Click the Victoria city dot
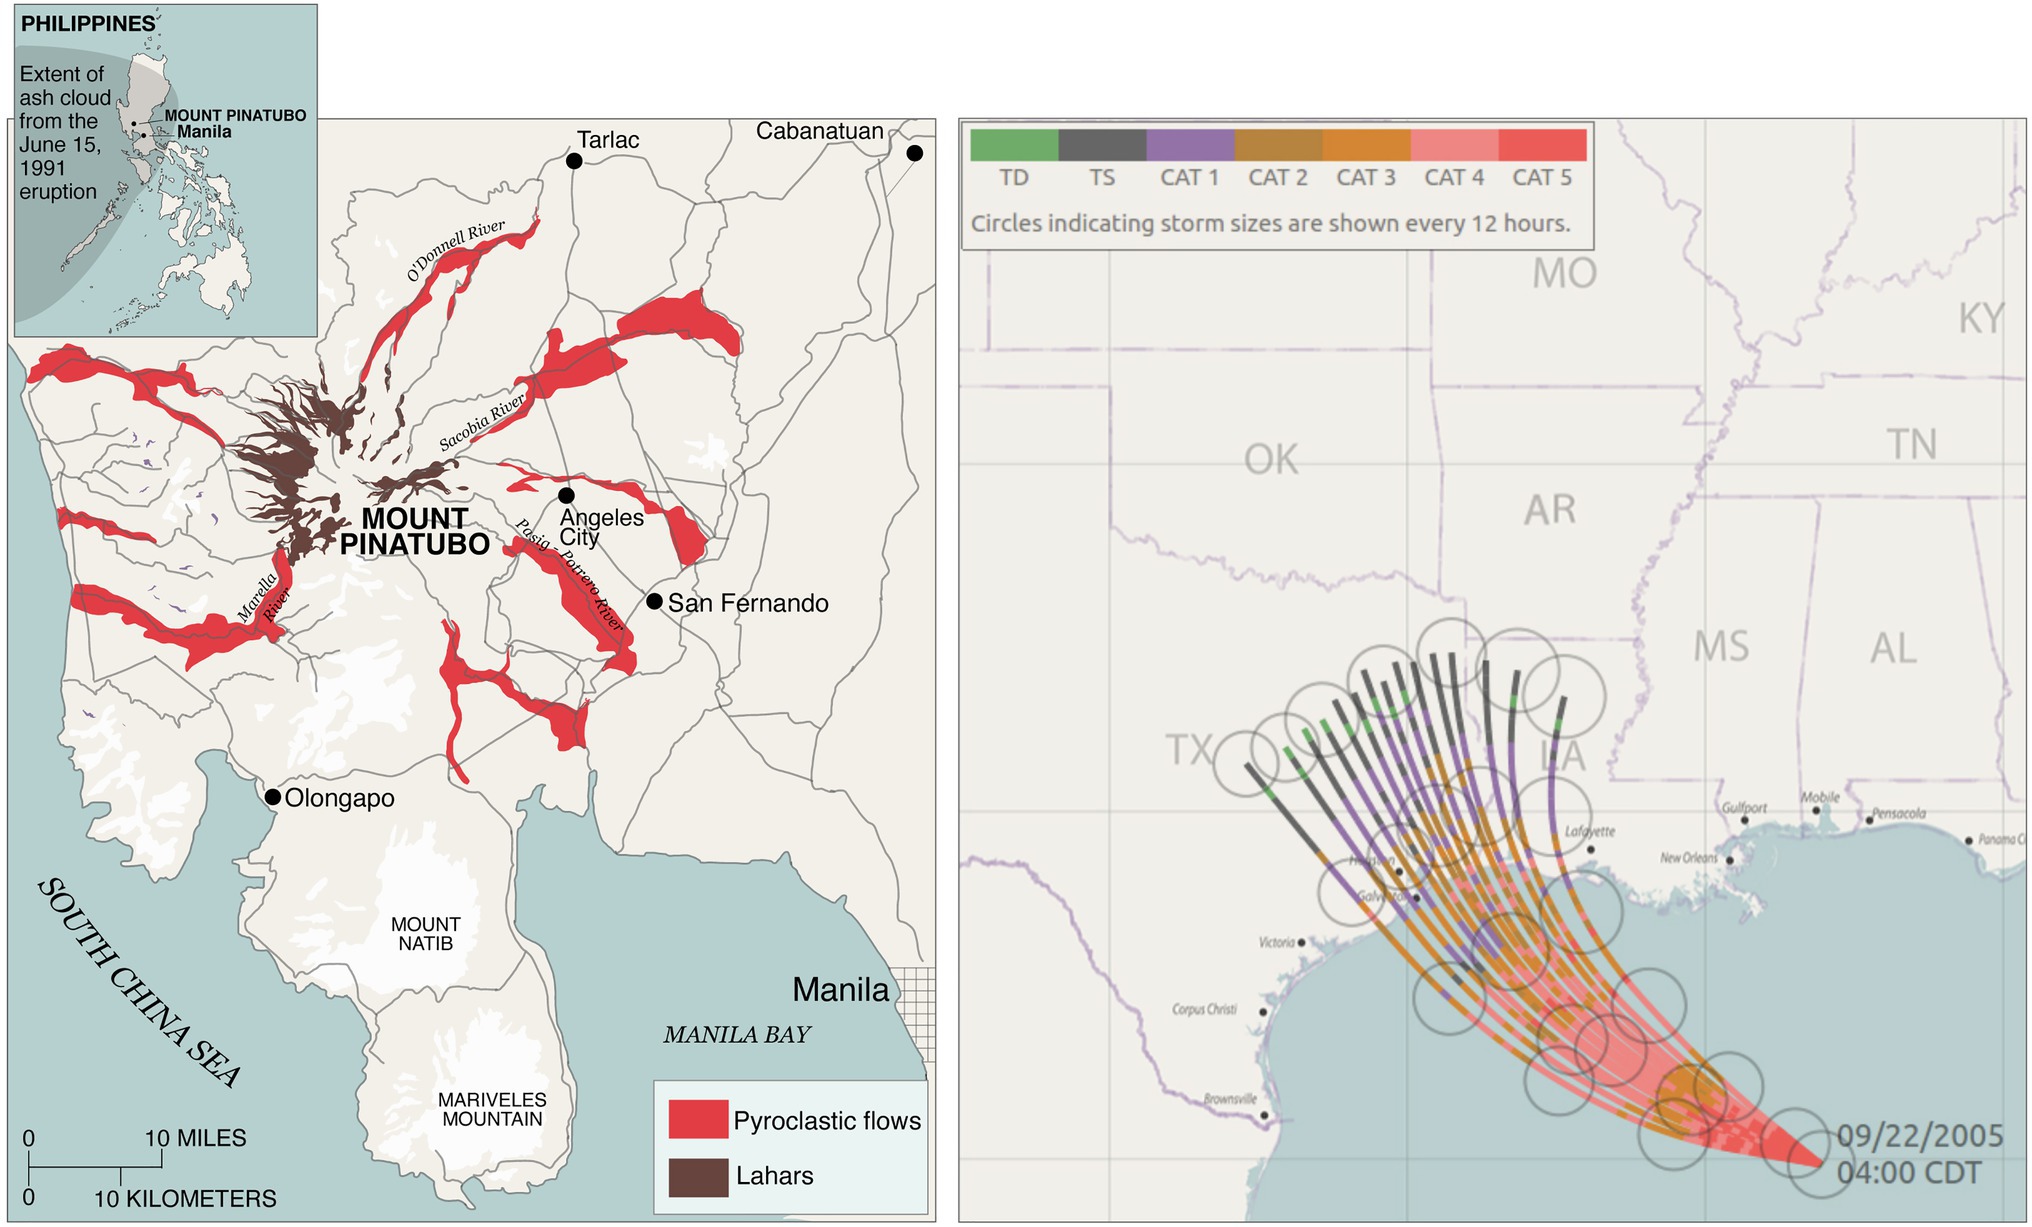2032x1227 pixels. pyautogui.click(x=1301, y=943)
